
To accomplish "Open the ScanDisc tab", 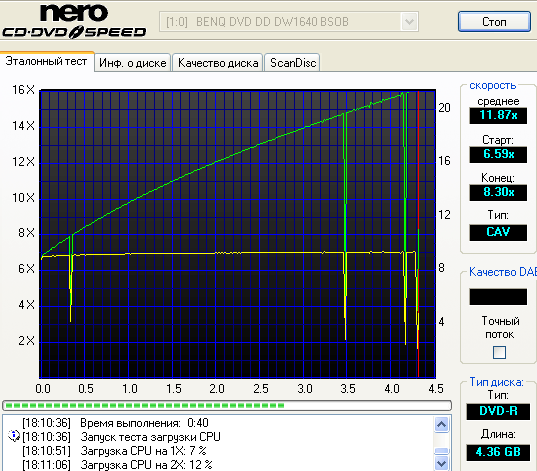I will click(x=292, y=63).
